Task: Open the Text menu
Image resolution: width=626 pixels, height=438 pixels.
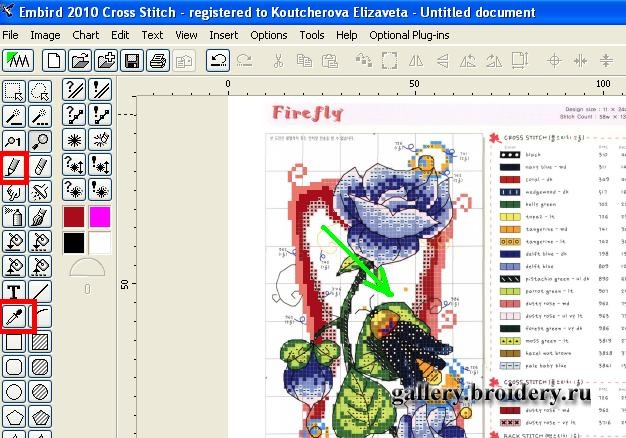Action: click(152, 35)
